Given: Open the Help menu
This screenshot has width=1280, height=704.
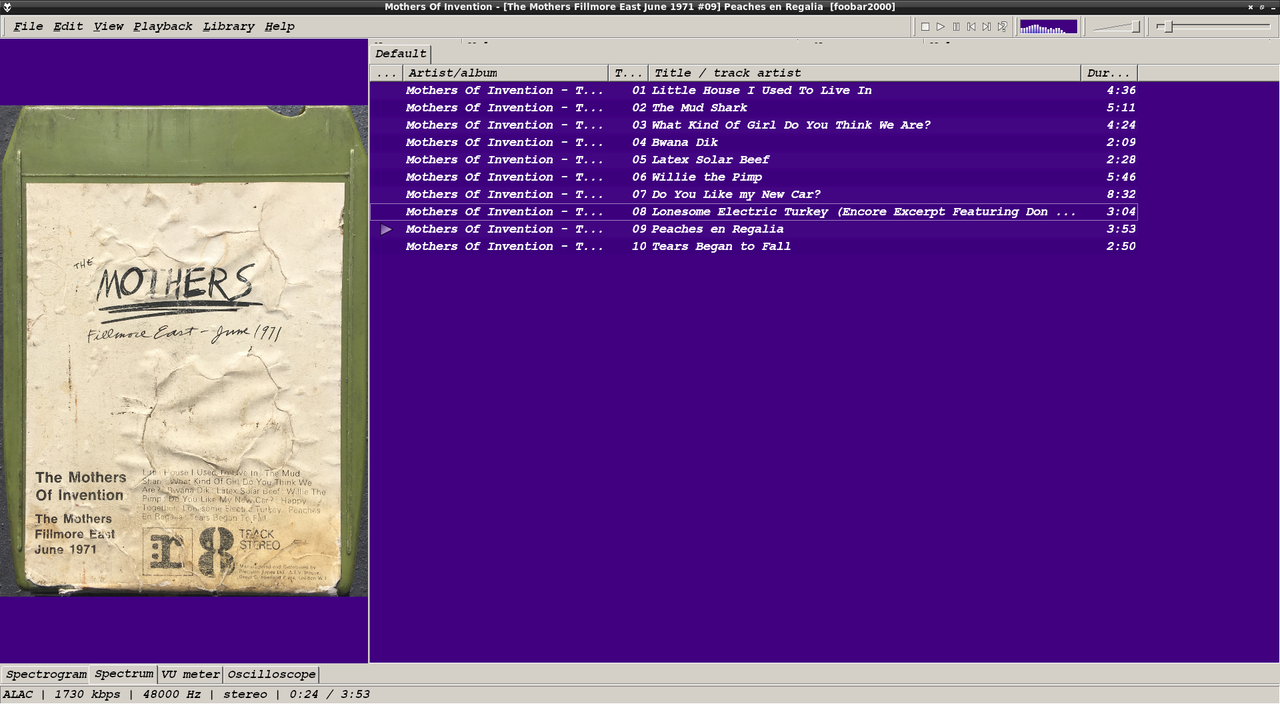Looking at the screenshot, I should 280,26.
